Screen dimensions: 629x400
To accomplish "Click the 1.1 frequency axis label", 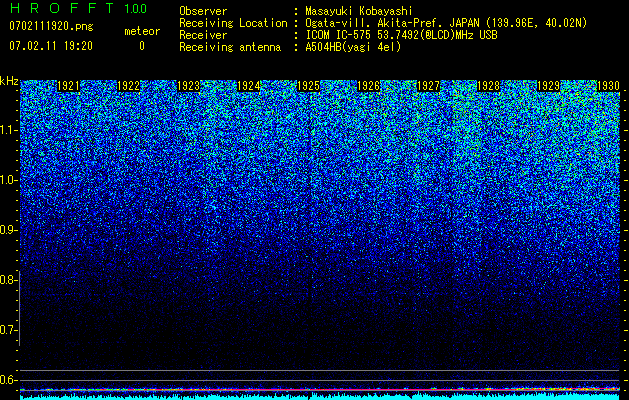I will click(x=9, y=130).
